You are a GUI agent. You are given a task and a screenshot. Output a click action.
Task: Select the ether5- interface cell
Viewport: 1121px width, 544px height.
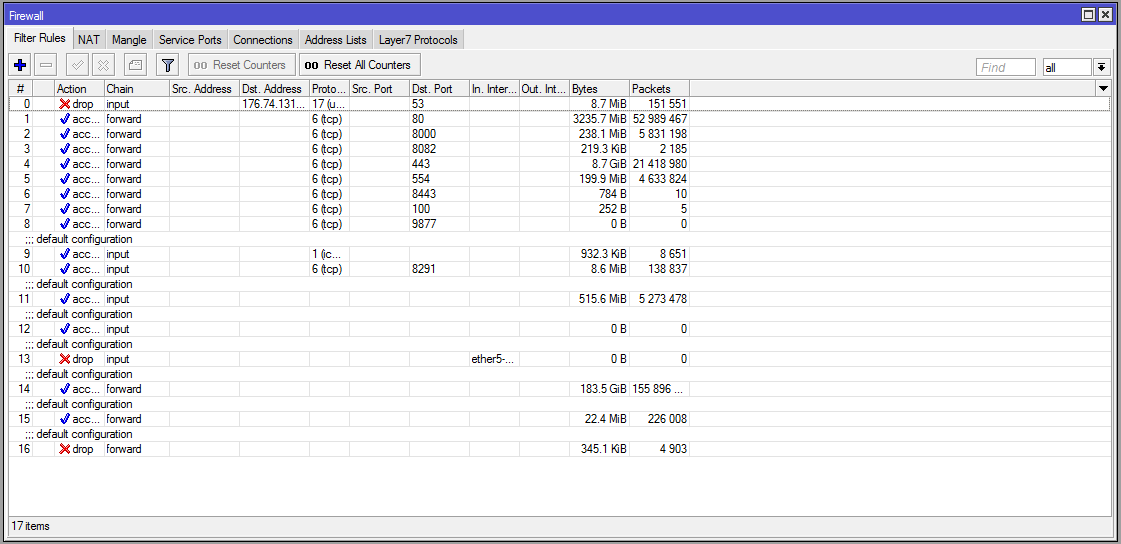[494, 360]
